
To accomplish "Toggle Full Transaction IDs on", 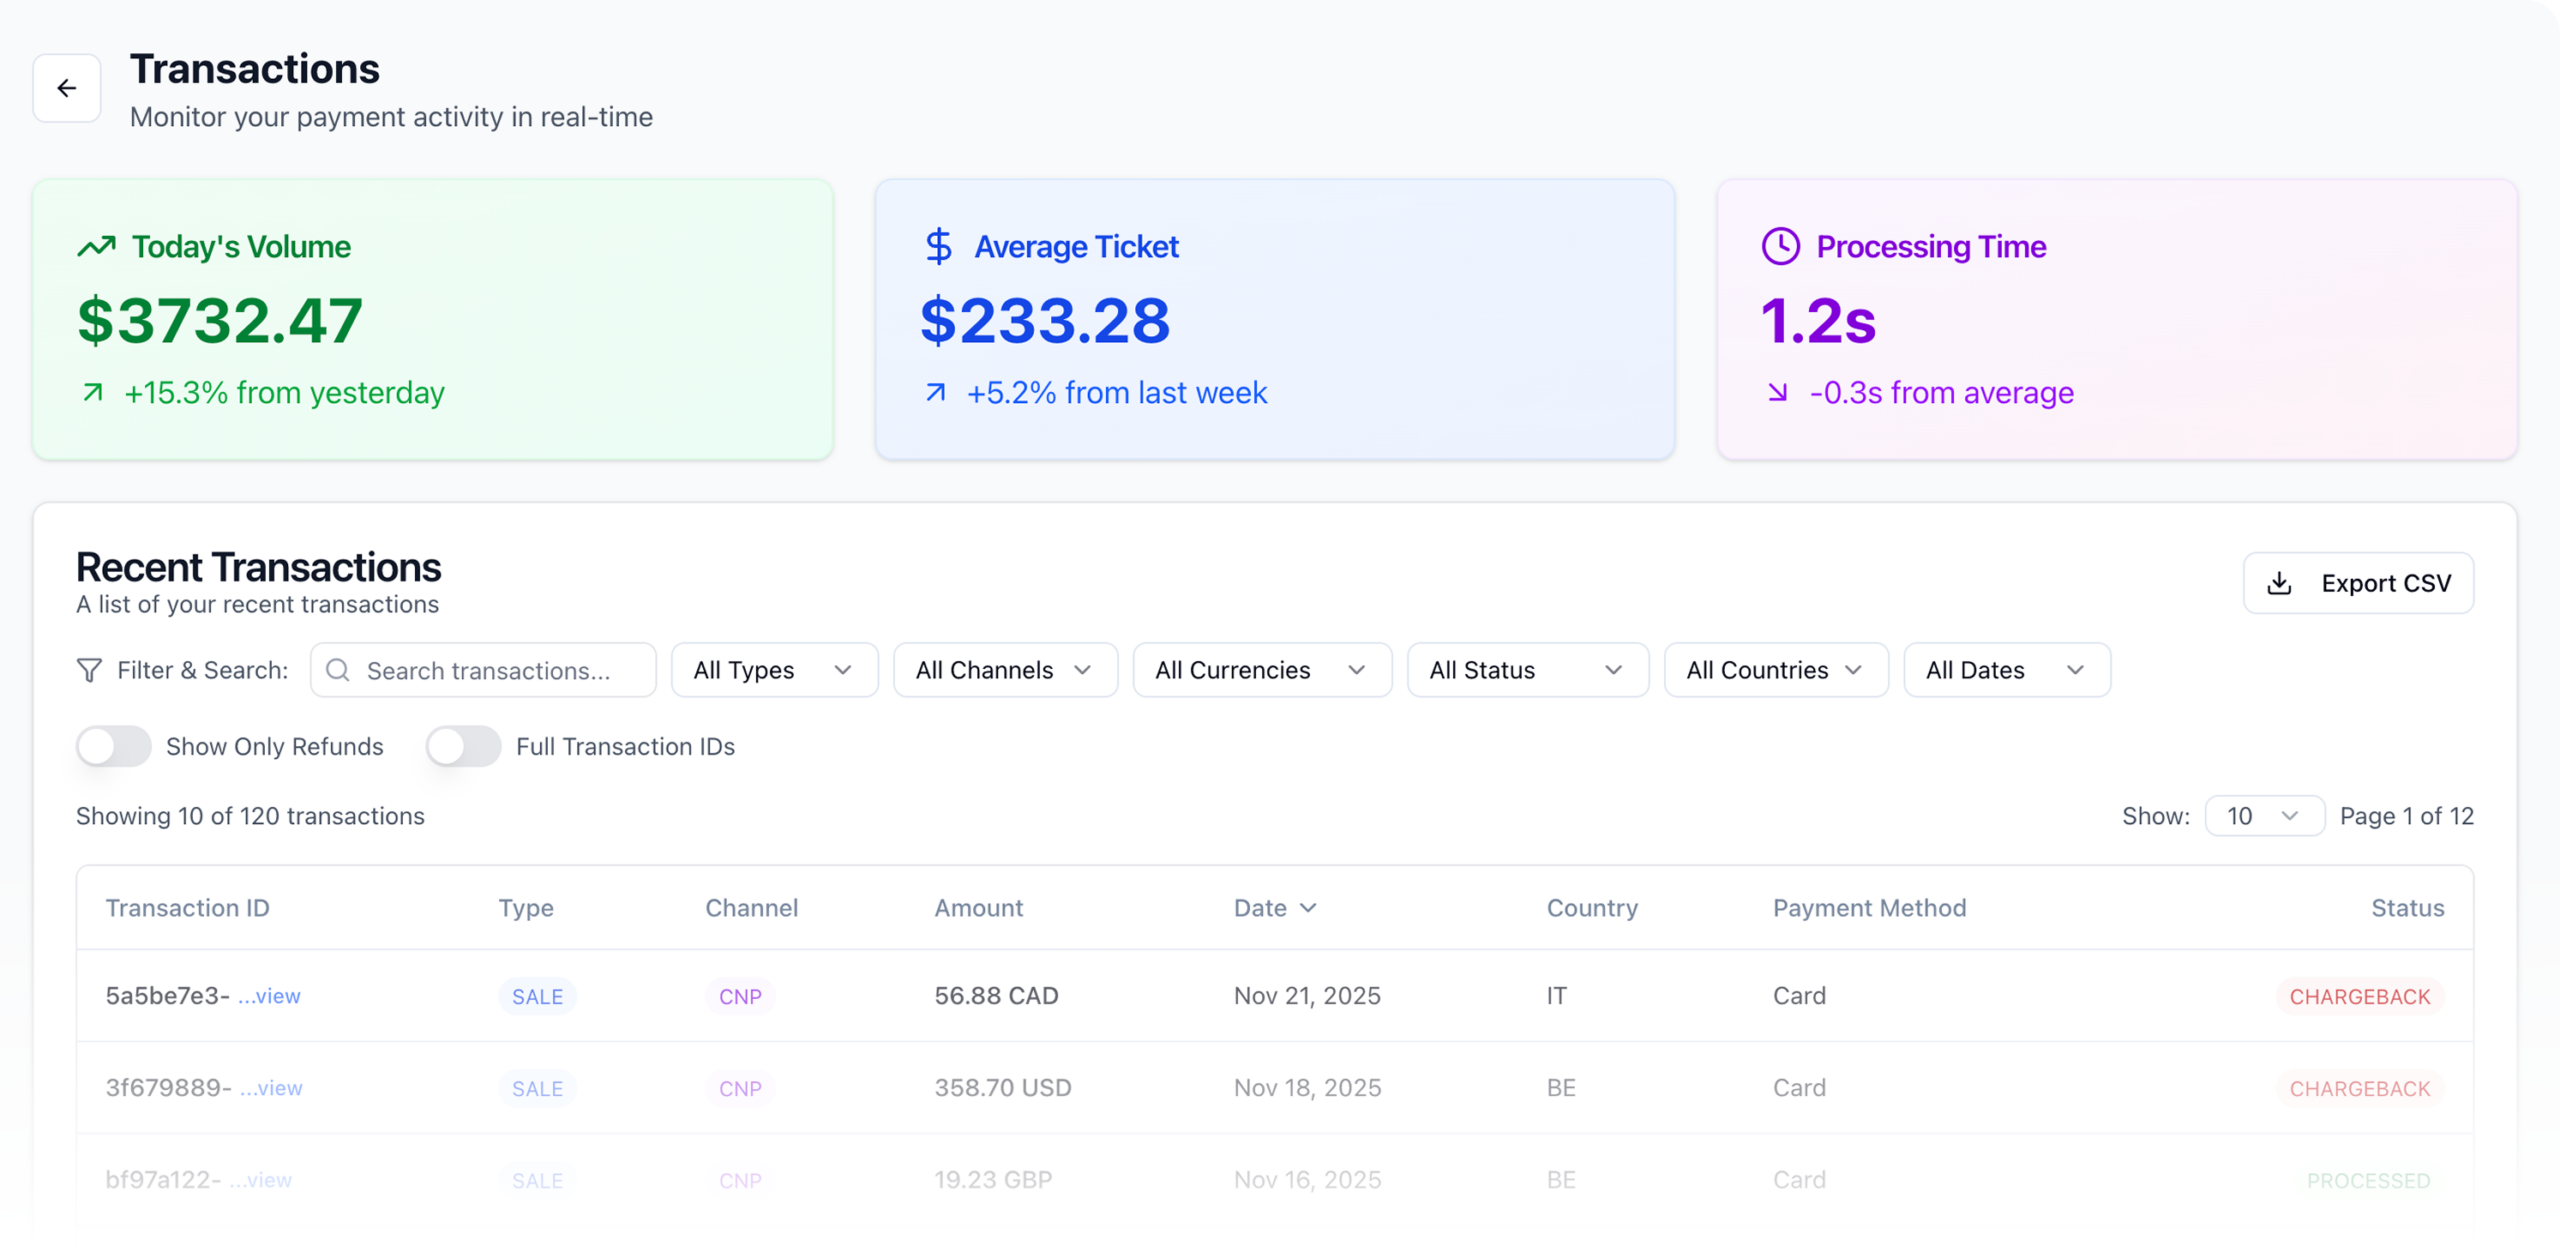I will point(463,746).
